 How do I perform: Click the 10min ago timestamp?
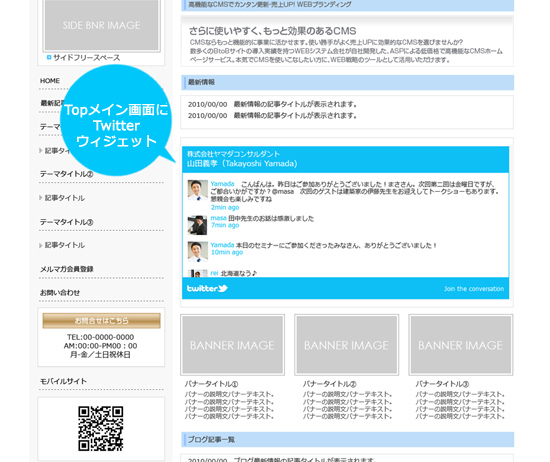227,252
